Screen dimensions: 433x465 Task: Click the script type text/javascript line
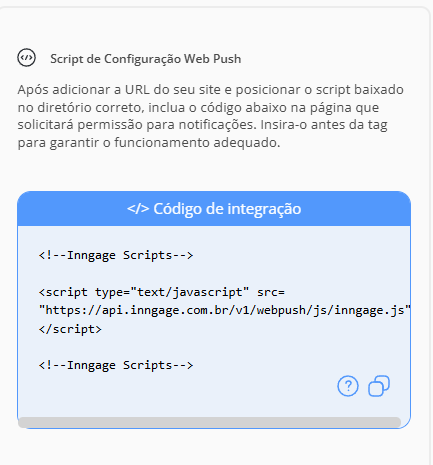162,292
